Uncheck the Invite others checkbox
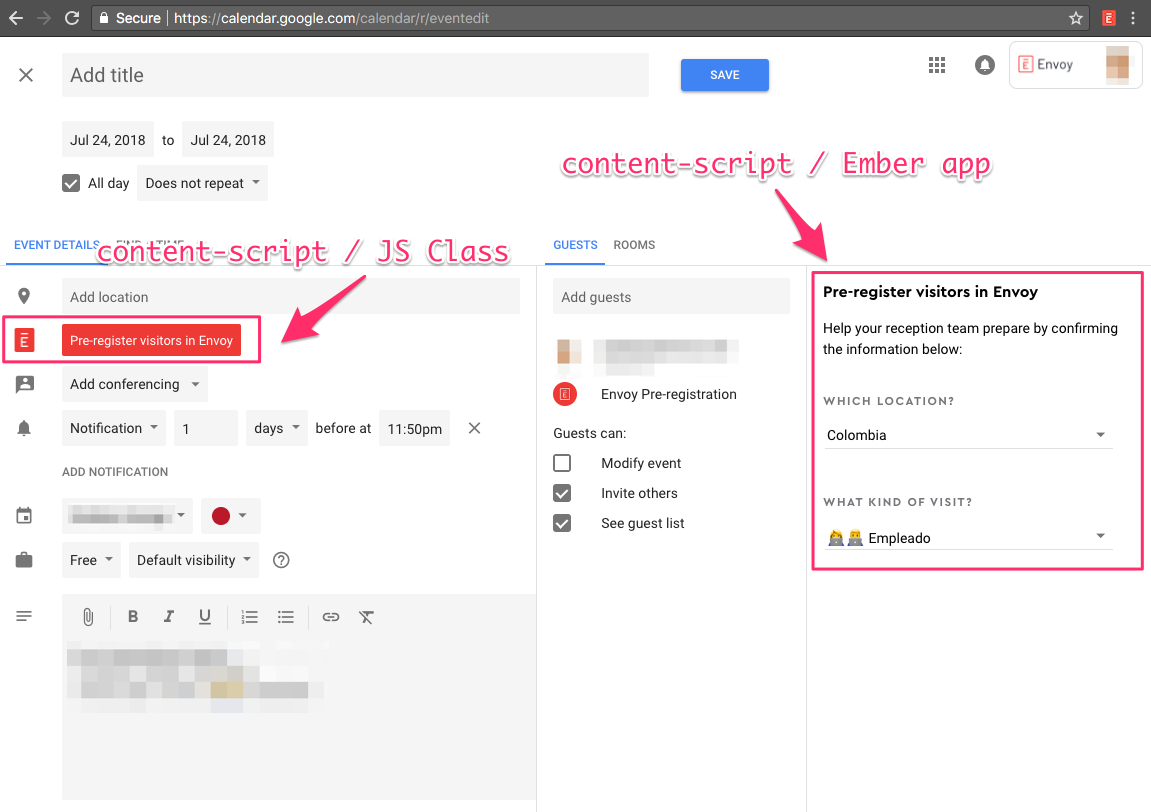This screenshot has width=1151, height=812. [562, 493]
